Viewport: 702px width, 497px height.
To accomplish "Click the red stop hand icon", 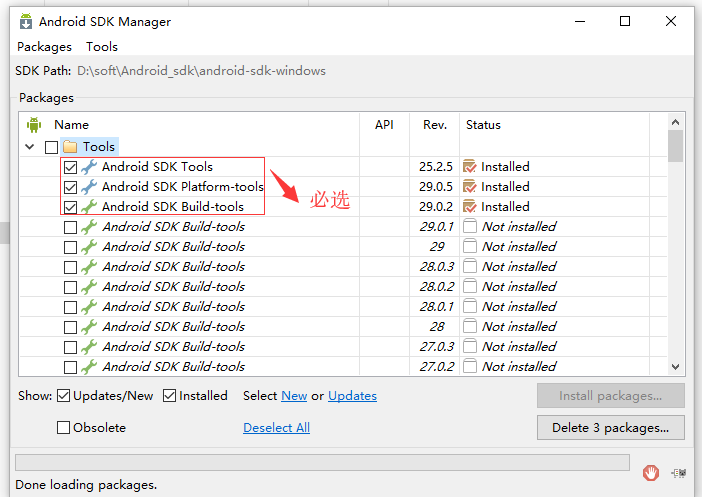I will pos(650,472).
